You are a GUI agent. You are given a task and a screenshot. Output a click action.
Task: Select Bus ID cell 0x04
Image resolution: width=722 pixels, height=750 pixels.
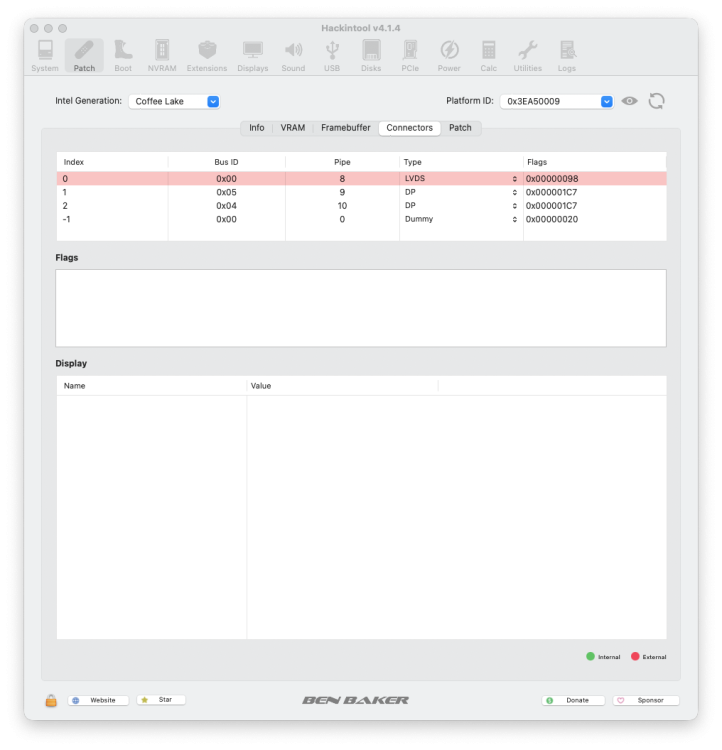[x=226, y=206]
